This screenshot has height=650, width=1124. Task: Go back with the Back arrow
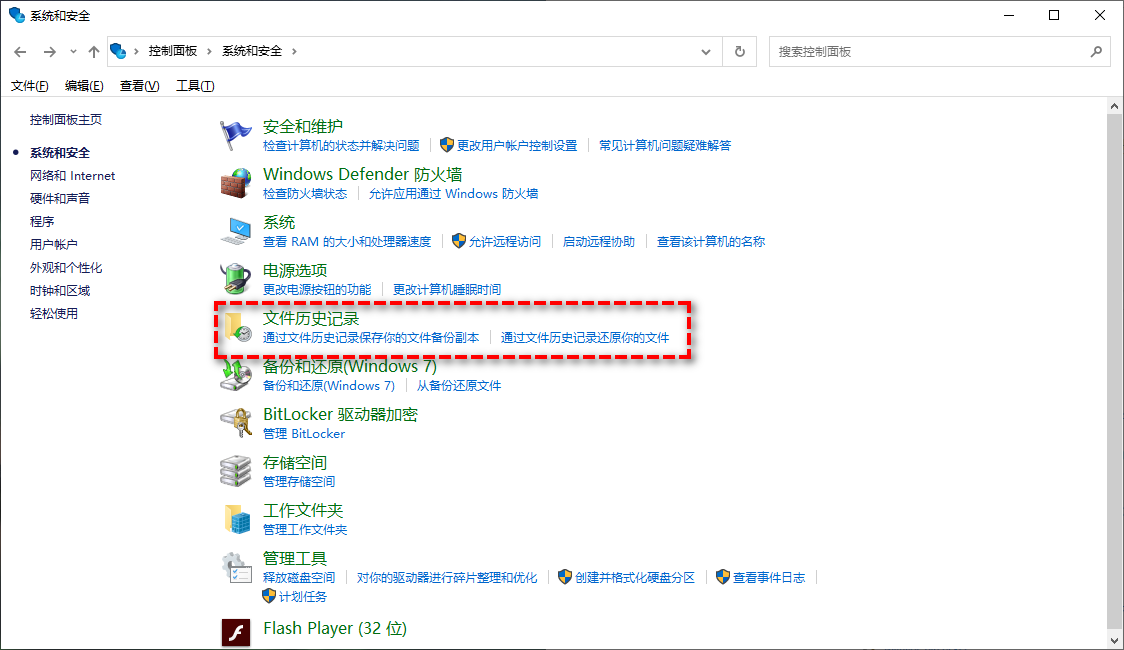20,52
